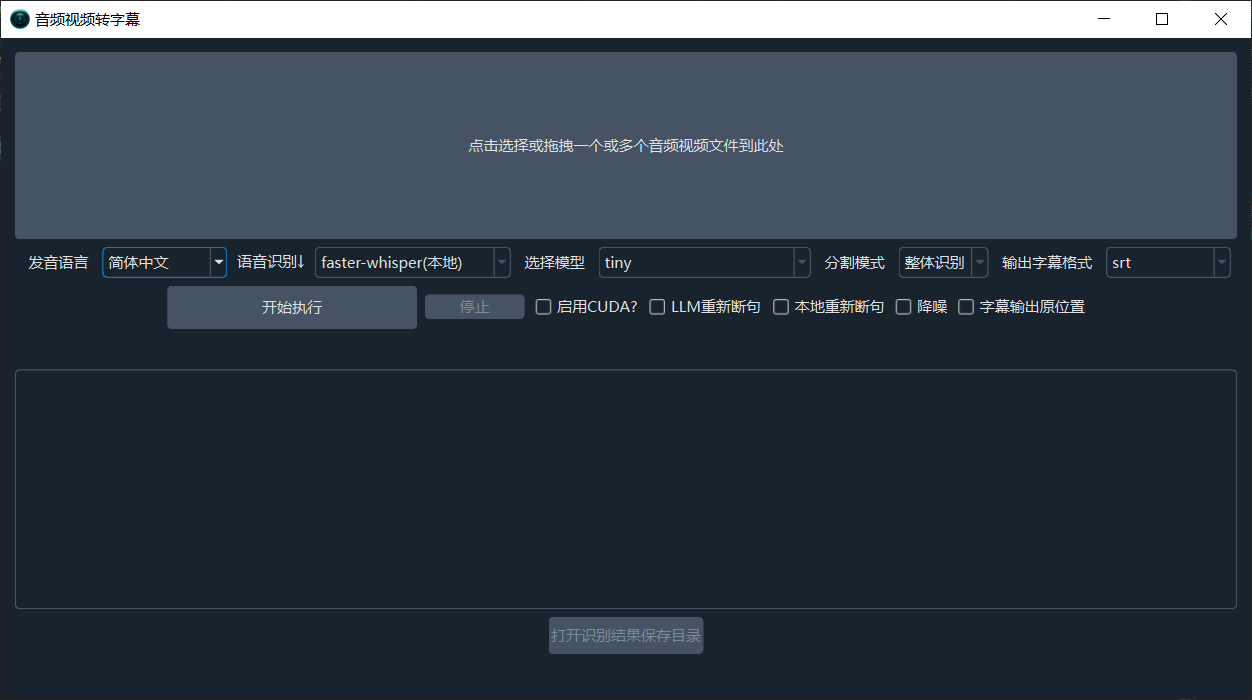Maximize the application window
The height and width of the screenshot is (700, 1252).
[1161, 18]
